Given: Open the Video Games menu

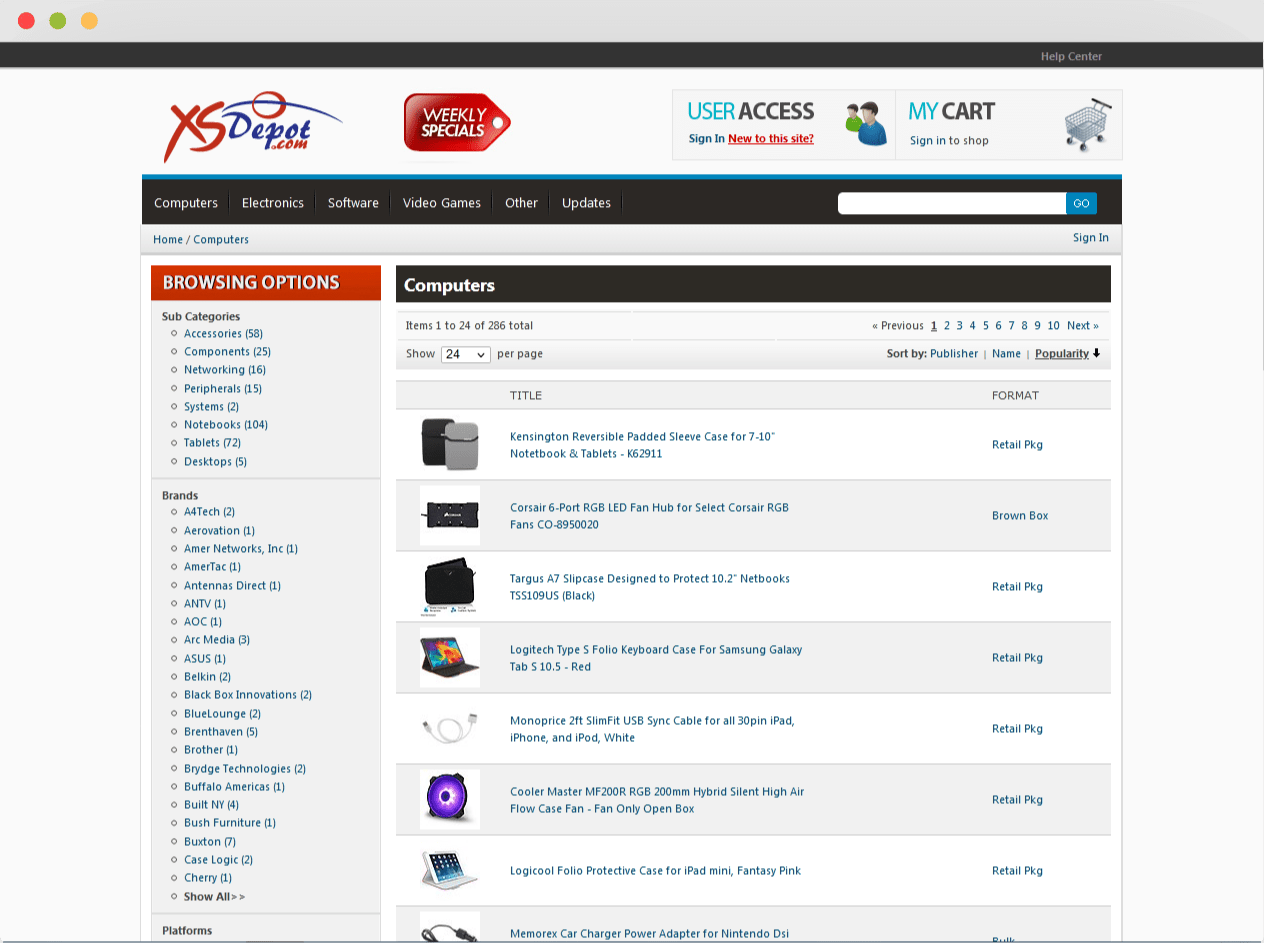Looking at the screenshot, I should (x=442, y=203).
